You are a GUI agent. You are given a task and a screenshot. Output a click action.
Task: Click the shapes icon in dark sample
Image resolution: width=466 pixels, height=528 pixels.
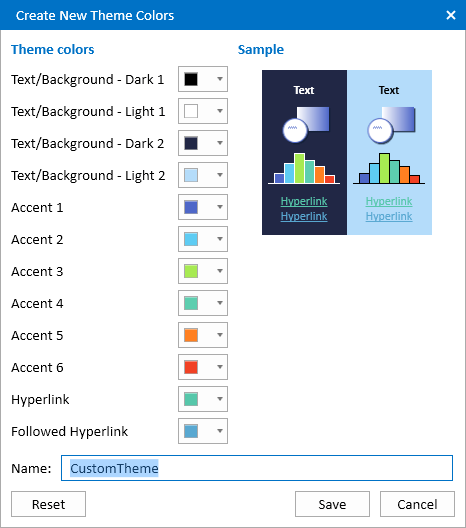pos(306,125)
